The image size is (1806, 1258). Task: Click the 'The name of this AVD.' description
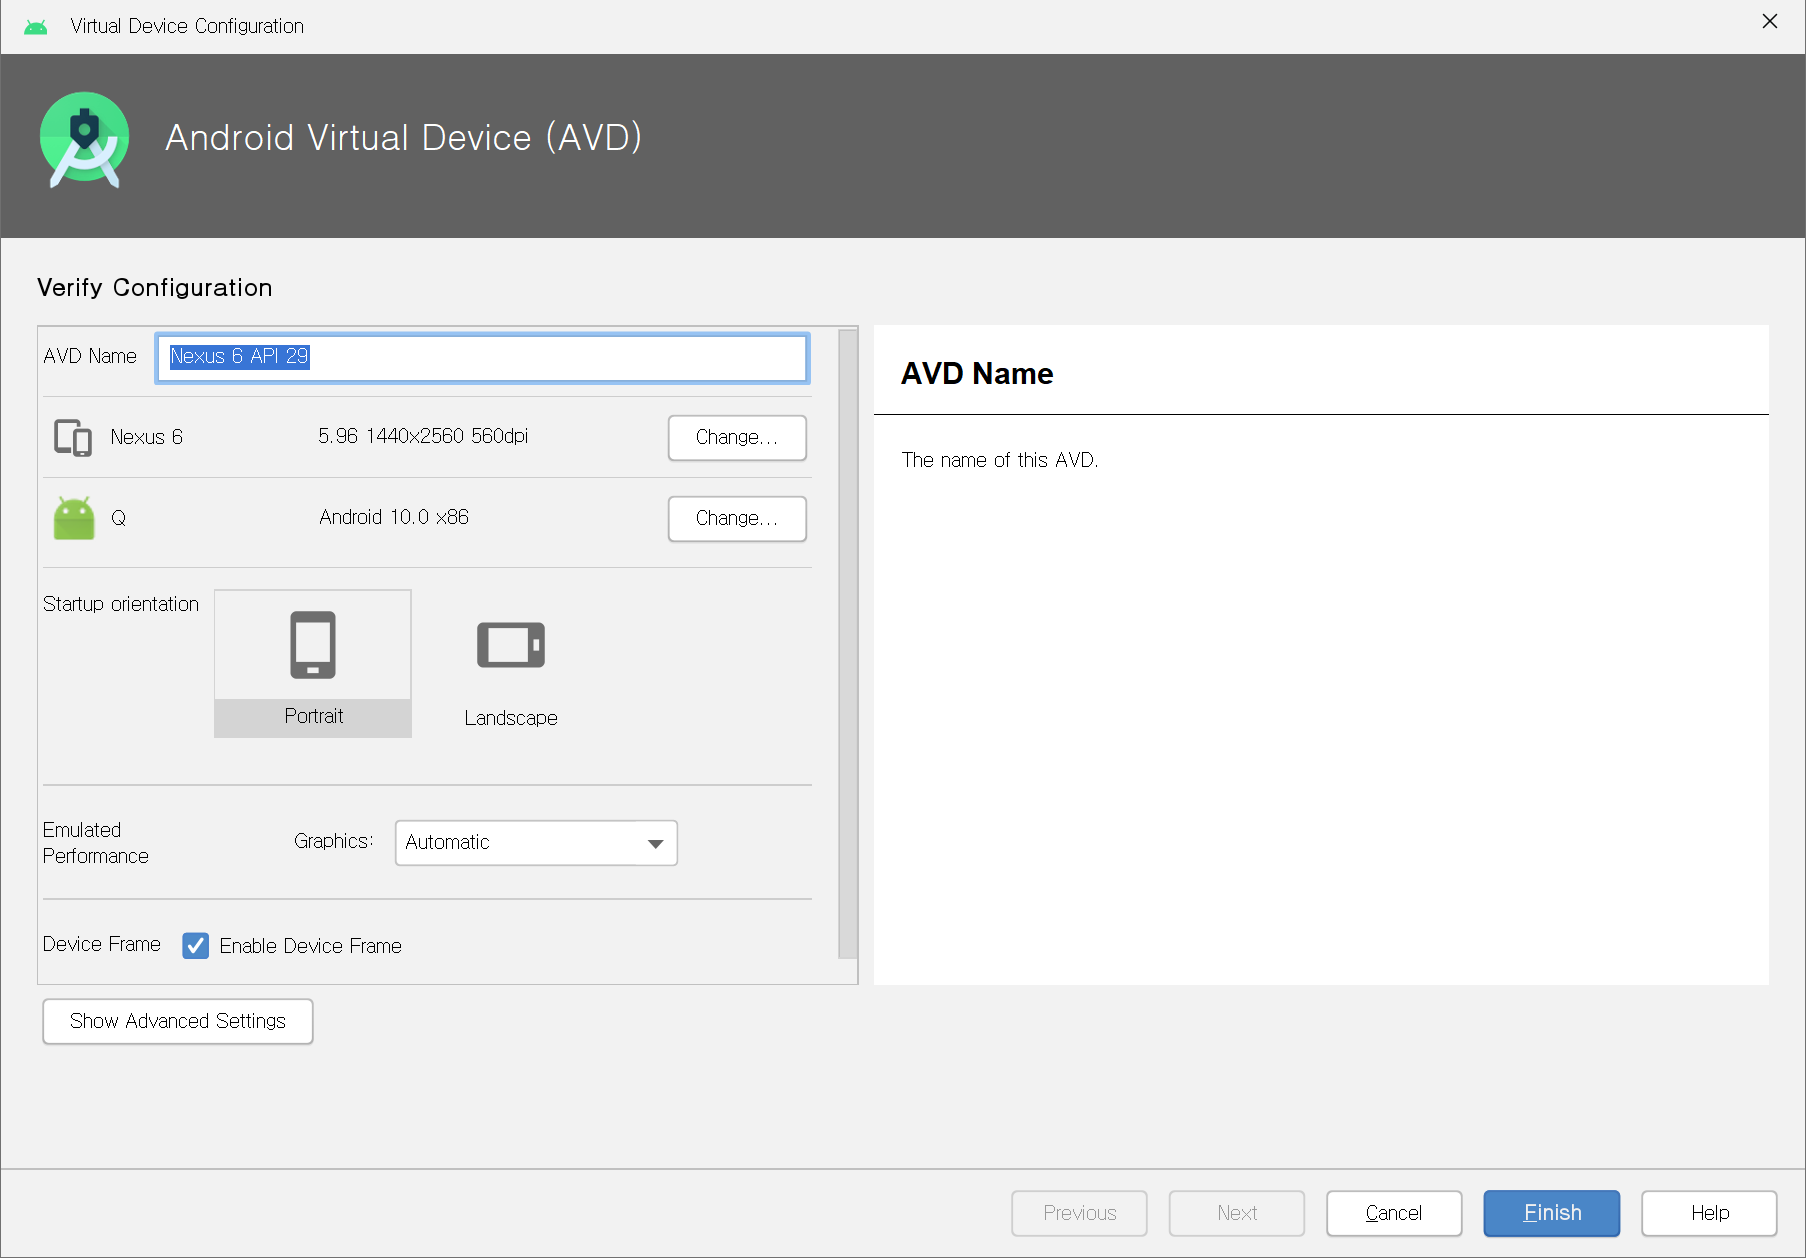[1000, 460]
